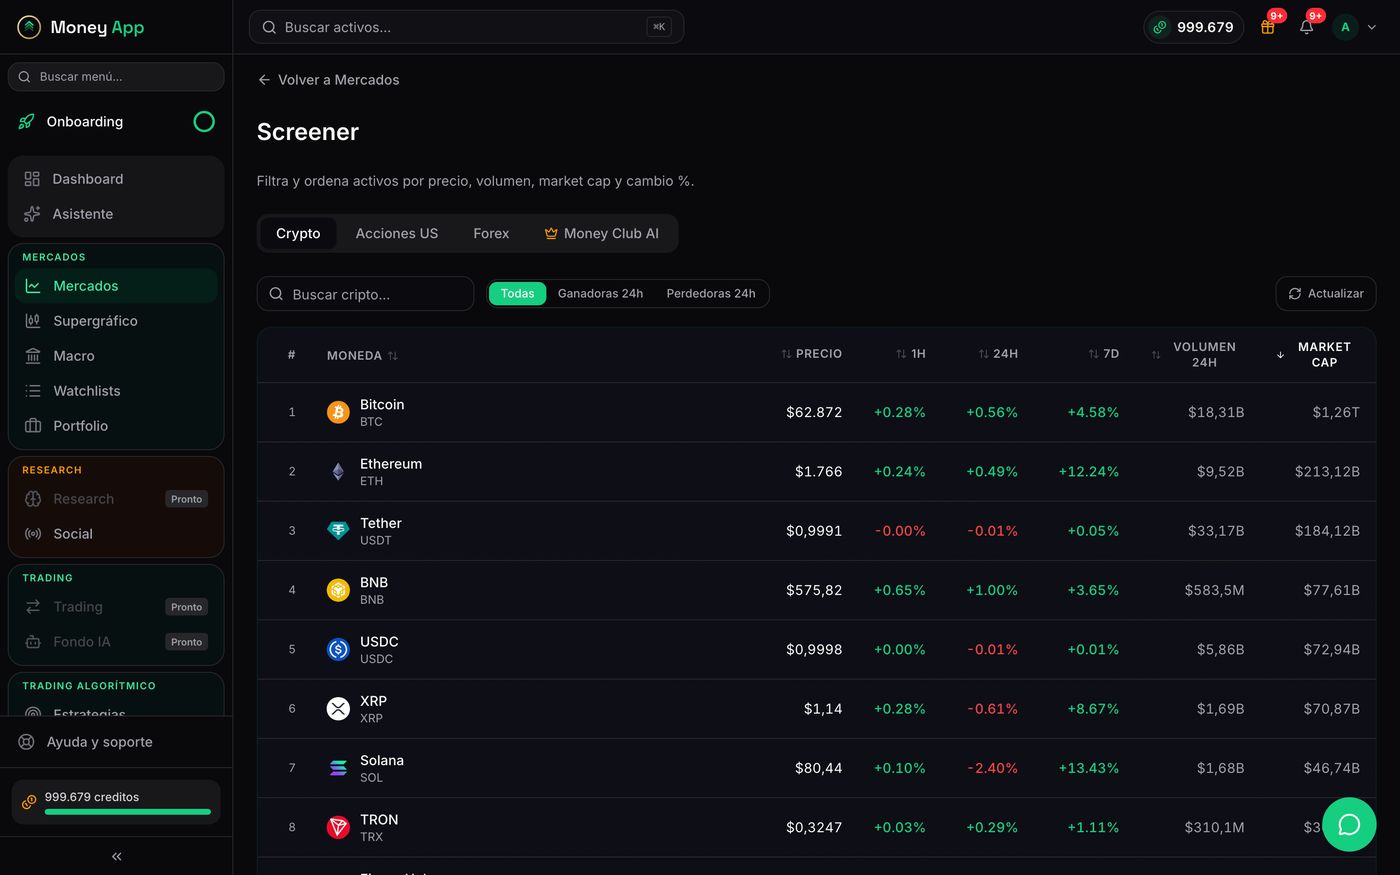This screenshot has width=1400, height=875.
Task: Switch to the Crypto tab
Action: (298, 233)
